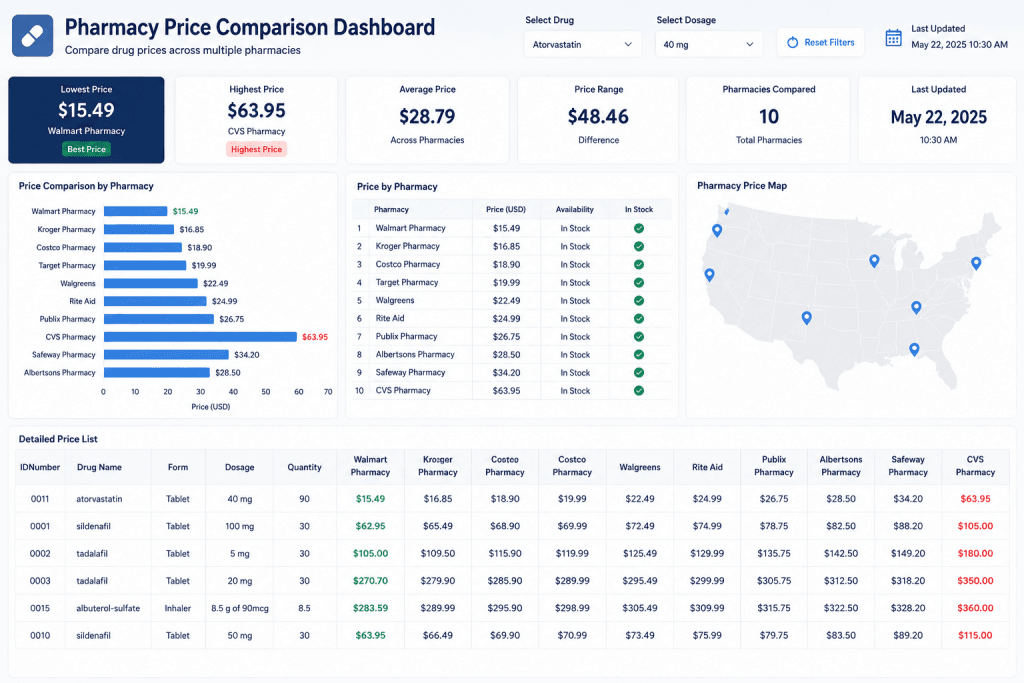Open the Select Drug Atorvastatin dropdown
Screen dimensions: 1024x683
pyautogui.click(x=582, y=44)
